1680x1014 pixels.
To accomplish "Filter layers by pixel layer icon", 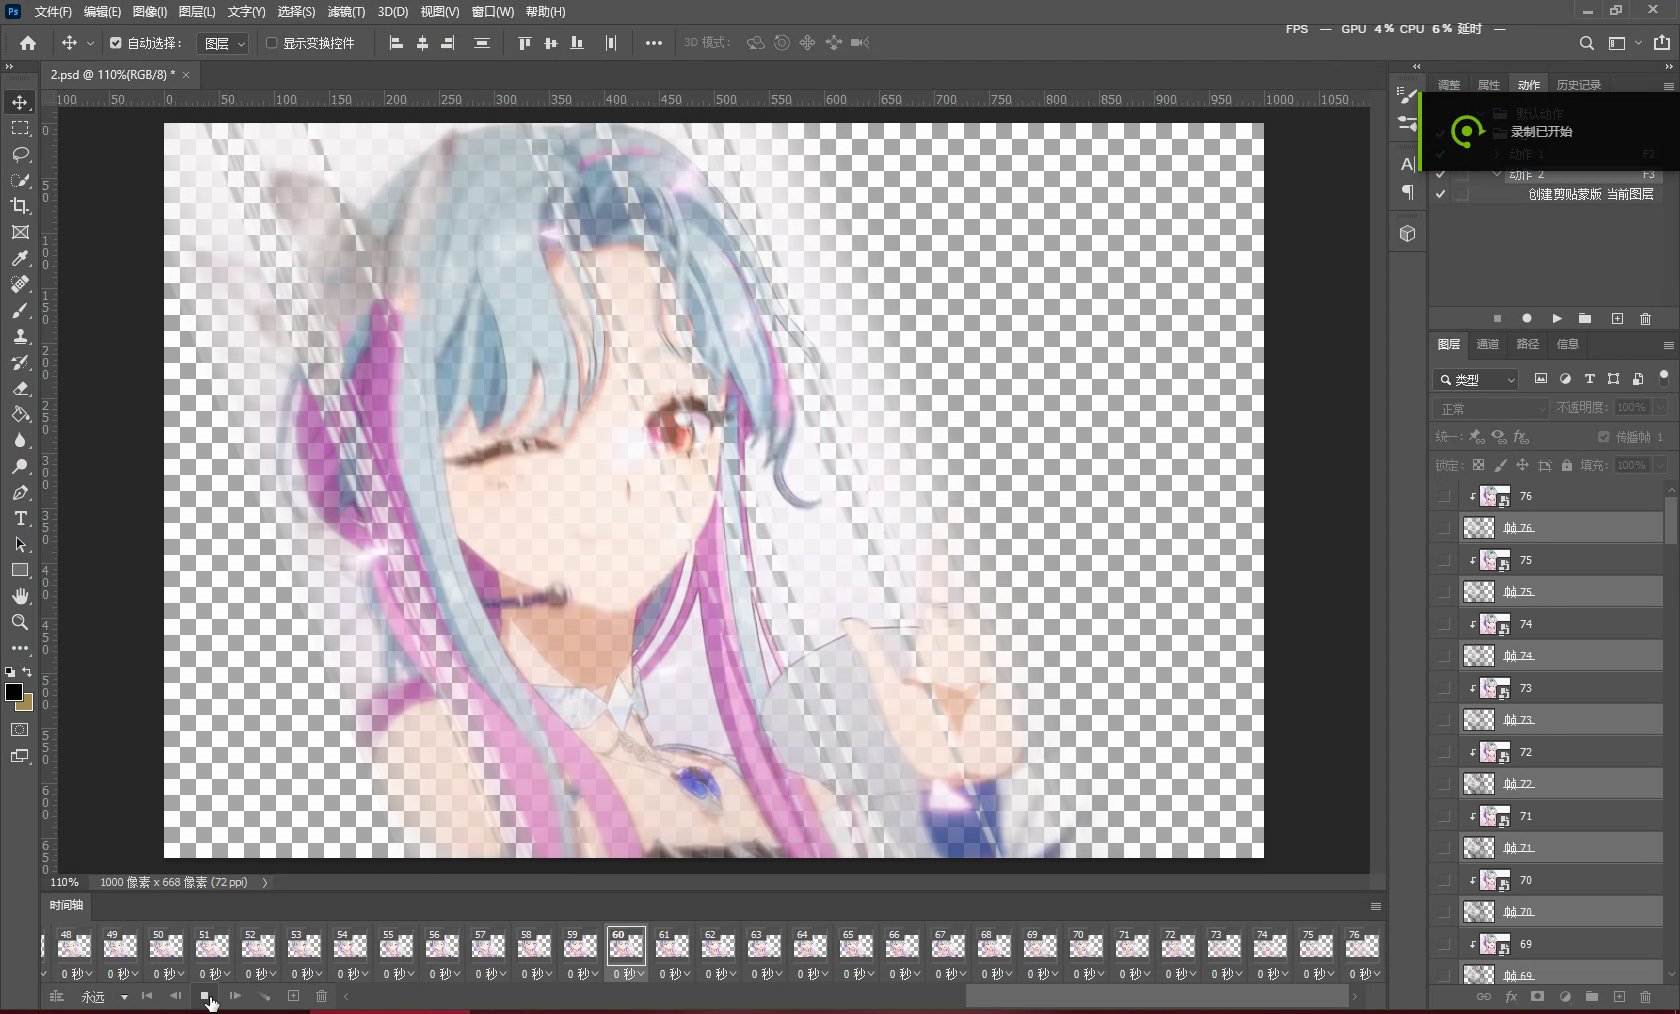I will pyautogui.click(x=1541, y=379).
